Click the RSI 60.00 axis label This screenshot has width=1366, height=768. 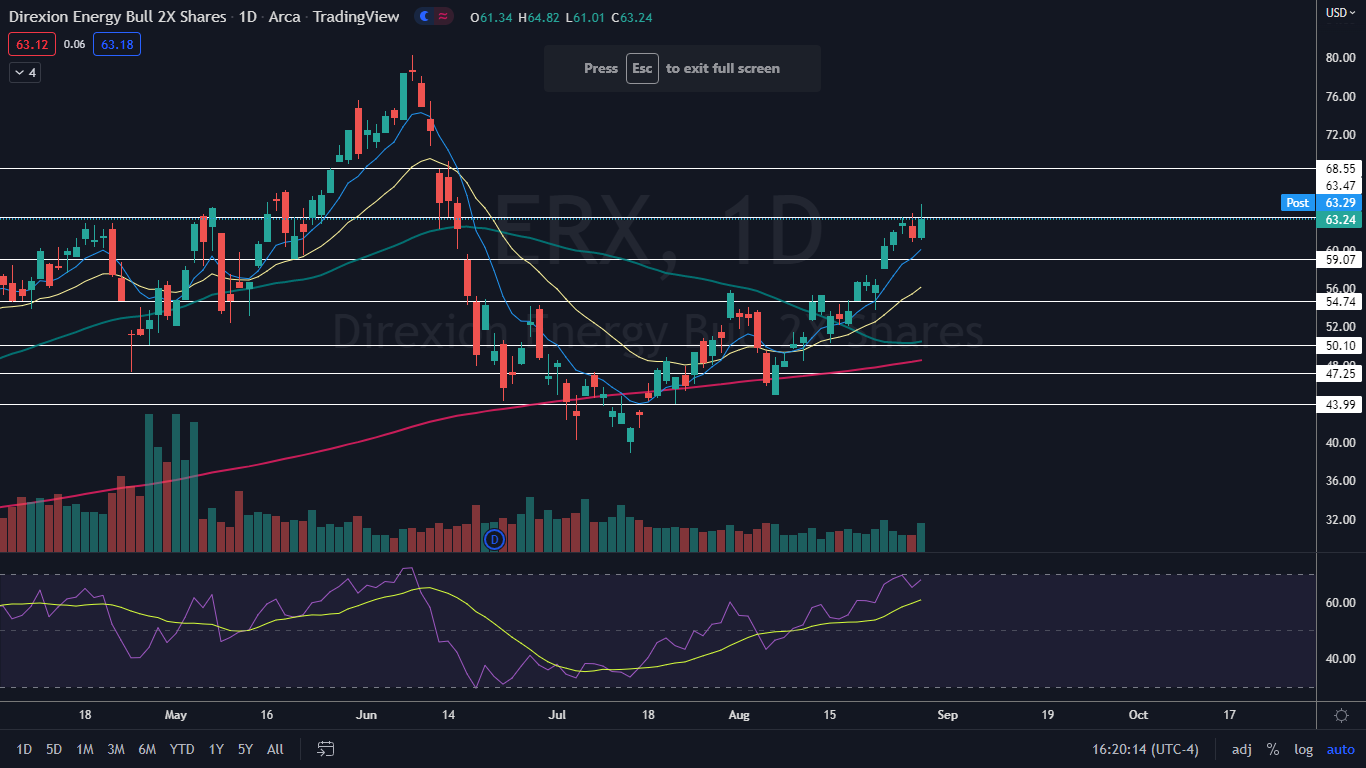point(1340,603)
